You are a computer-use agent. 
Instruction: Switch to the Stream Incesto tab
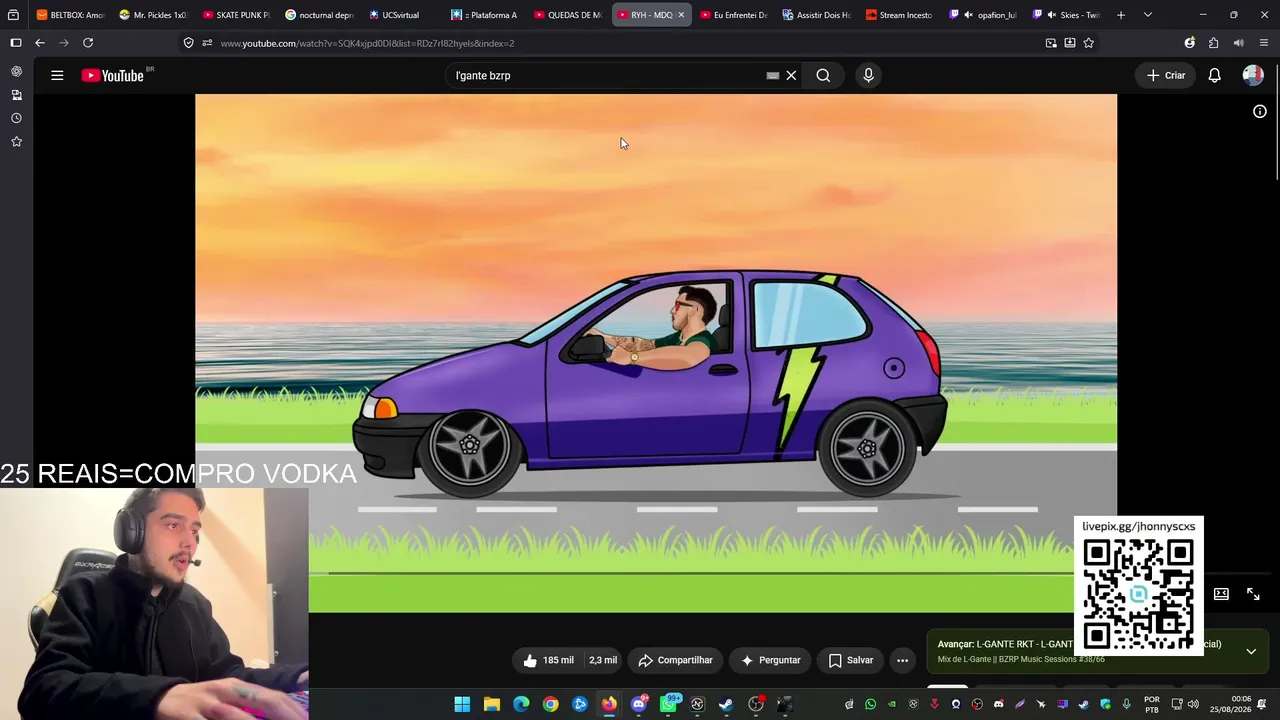[x=899, y=15]
